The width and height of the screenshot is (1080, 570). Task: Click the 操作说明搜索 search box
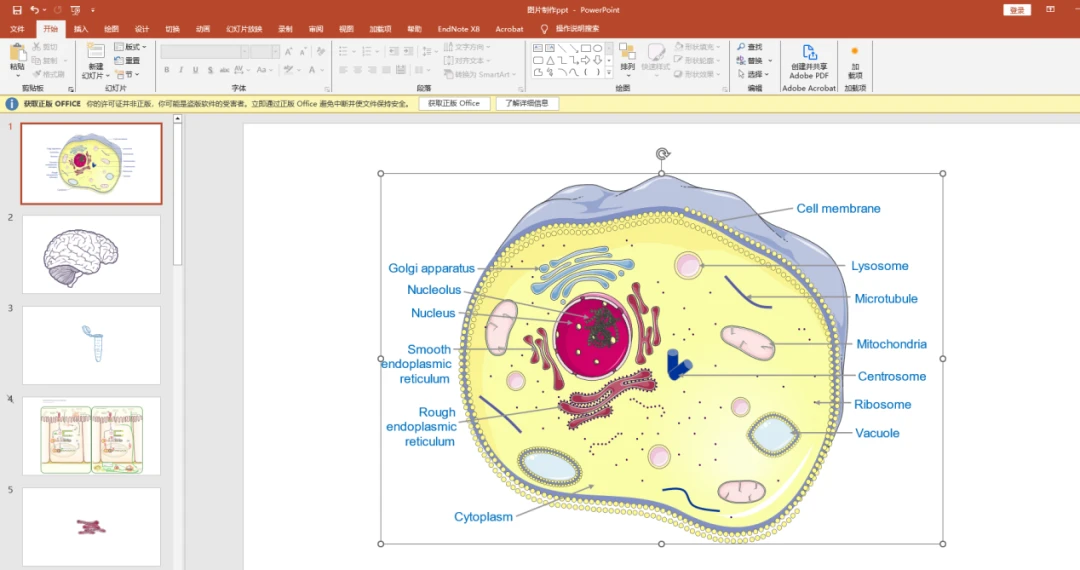pos(577,29)
